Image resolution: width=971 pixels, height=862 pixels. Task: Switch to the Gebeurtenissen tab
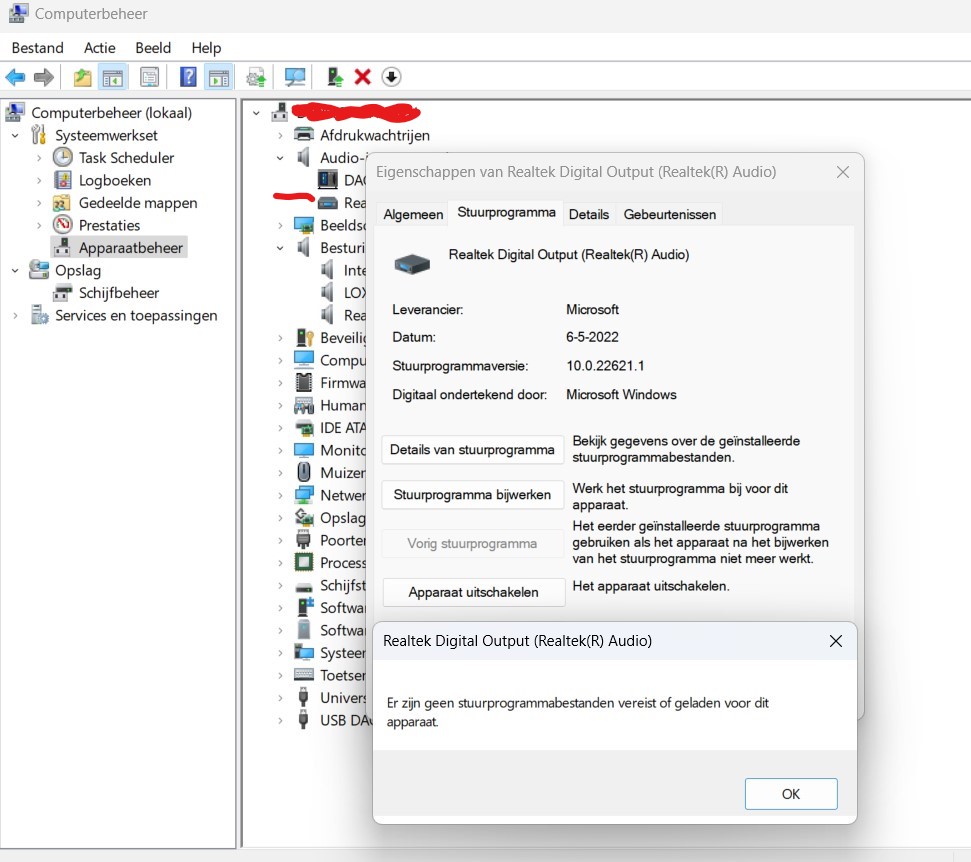point(669,214)
